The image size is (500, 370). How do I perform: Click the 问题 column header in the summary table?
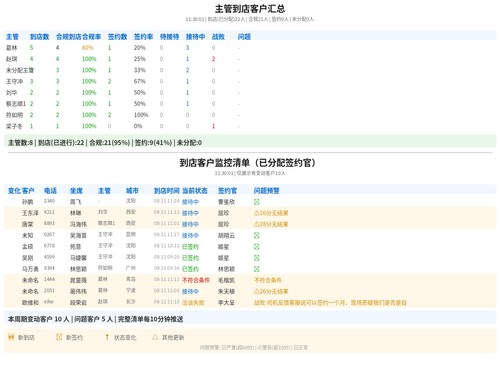[x=244, y=37]
